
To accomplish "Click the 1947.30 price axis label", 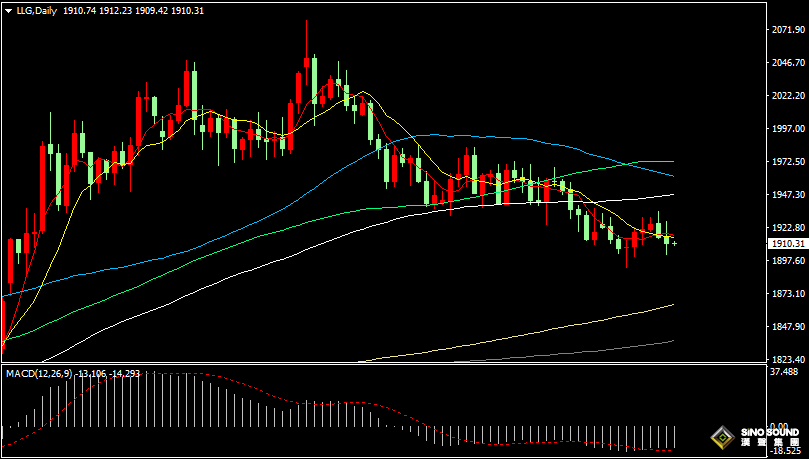I will point(788,195).
